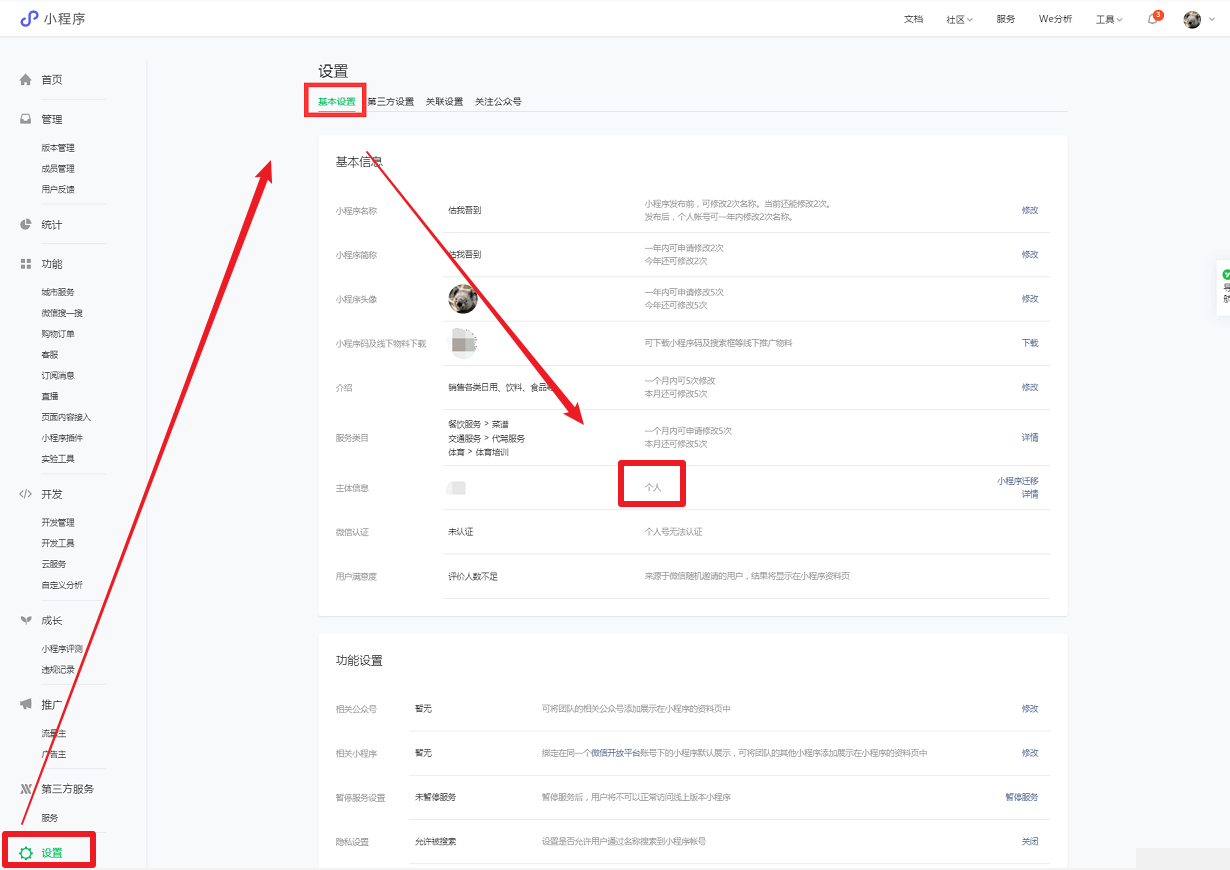Screen dimensions: 1230x870
Task: Switch to the 第三方设置 tab
Action: tap(390, 102)
